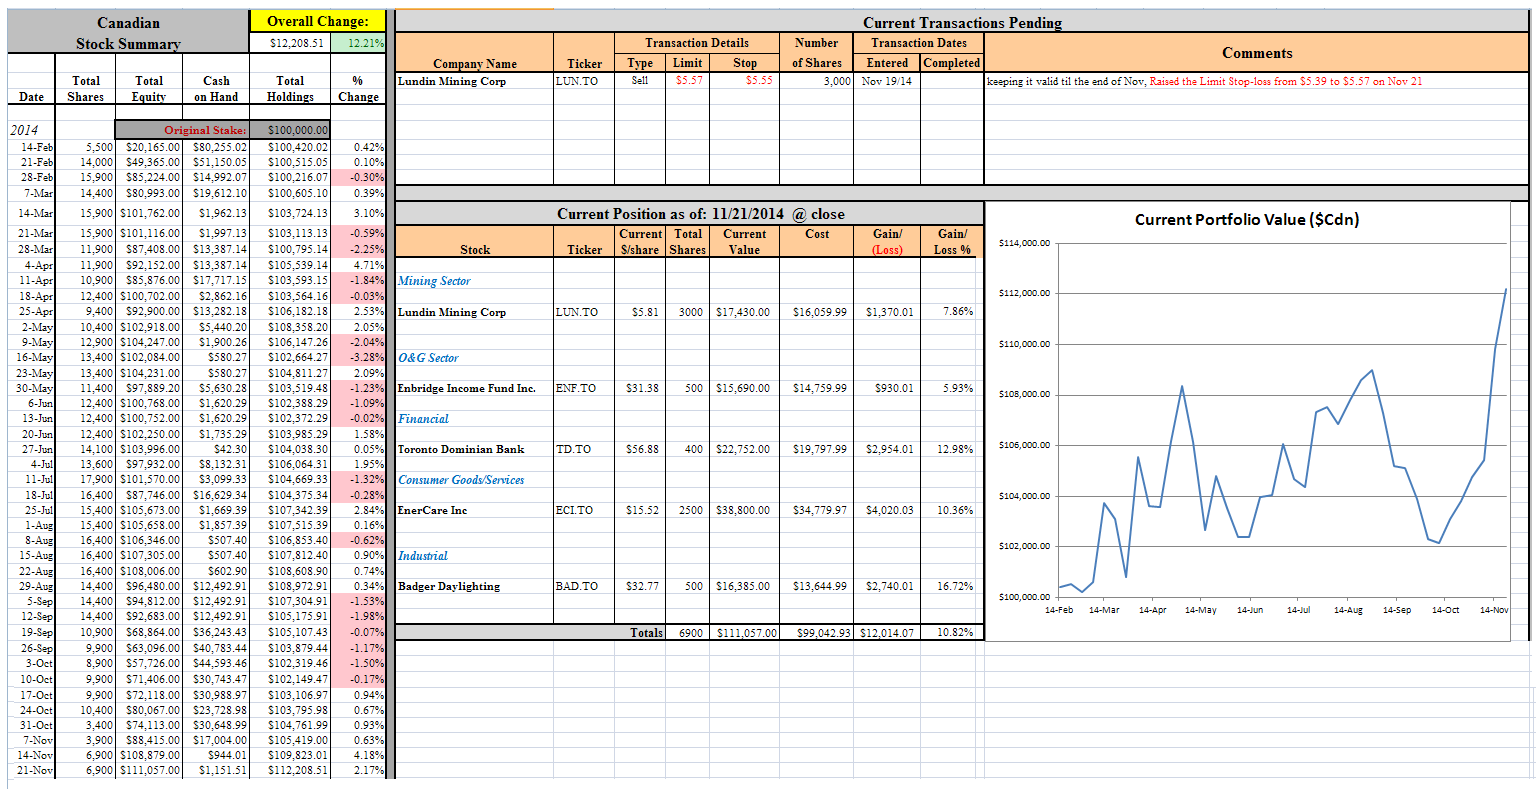Click the $34,779.97 EnerCare cost cell
Screen dimensions: 1536x789
[x=819, y=510]
